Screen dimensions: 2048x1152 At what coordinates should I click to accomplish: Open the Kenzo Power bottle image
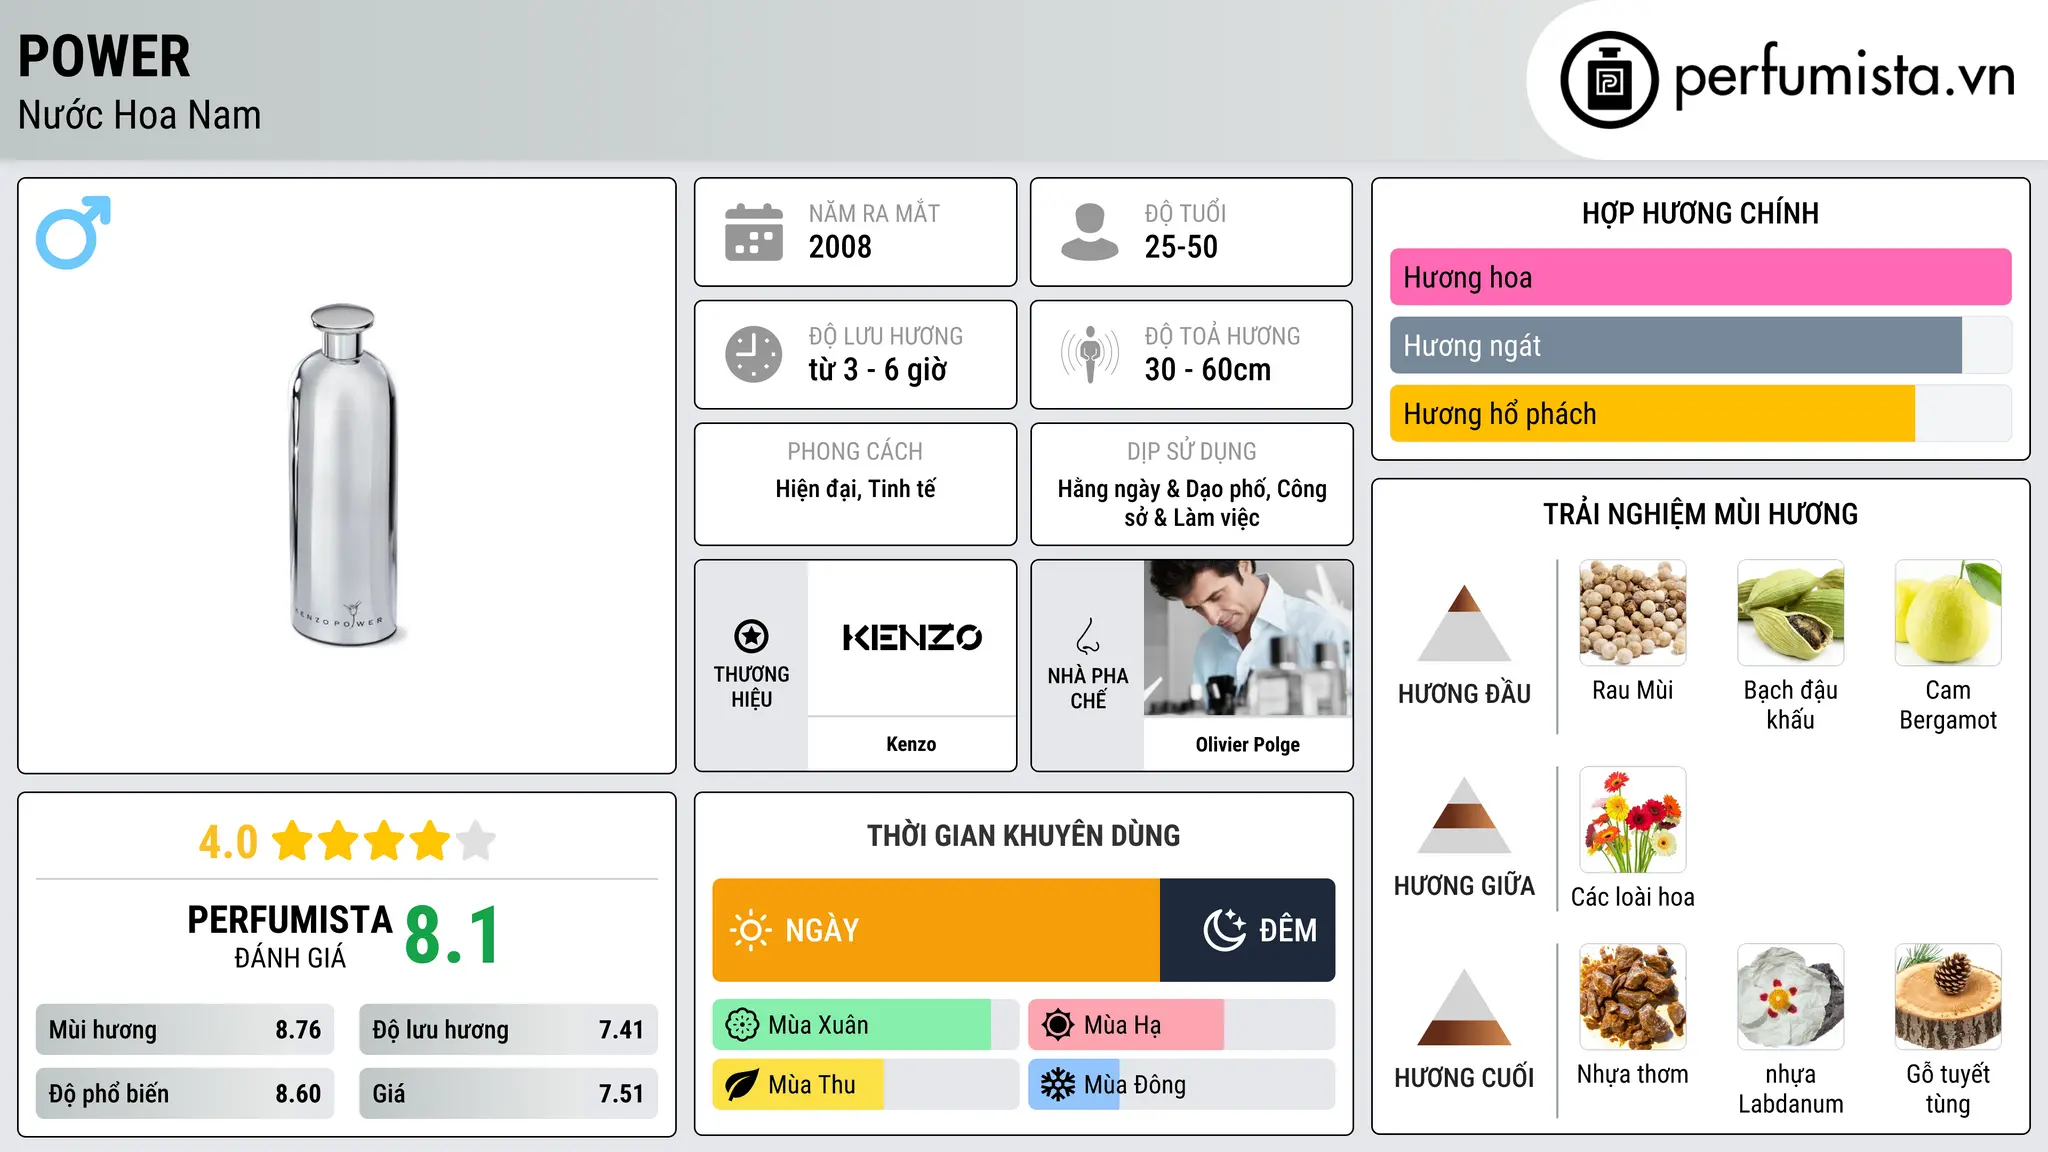coord(344,475)
